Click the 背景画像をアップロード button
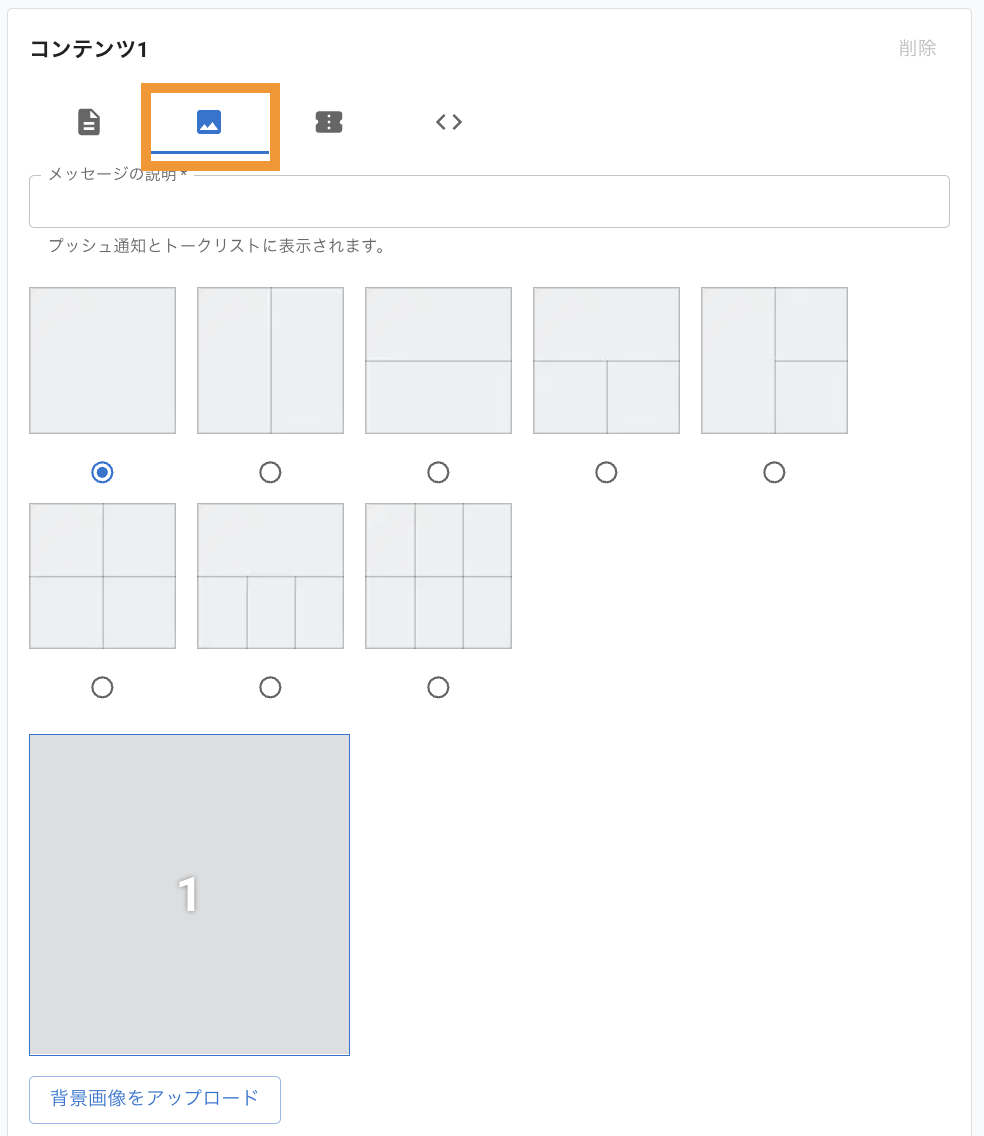 point(154,1099)
